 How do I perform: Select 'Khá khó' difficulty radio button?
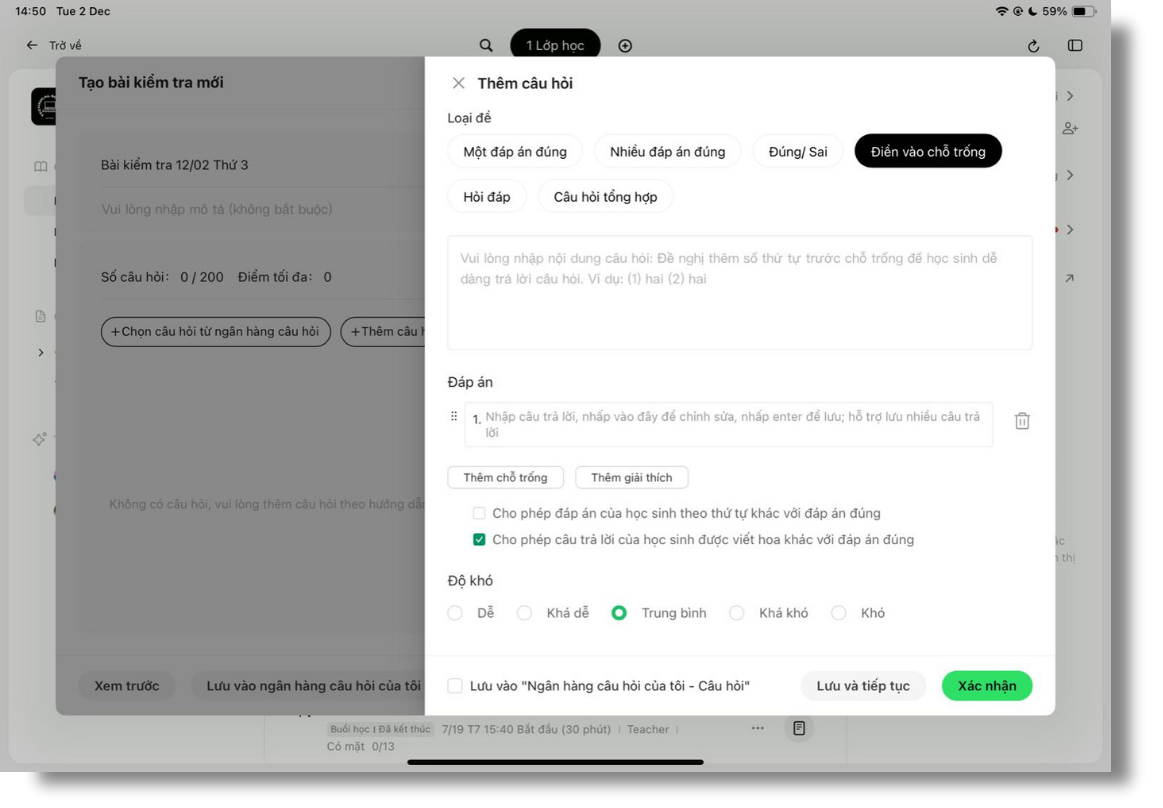(737, 614)
